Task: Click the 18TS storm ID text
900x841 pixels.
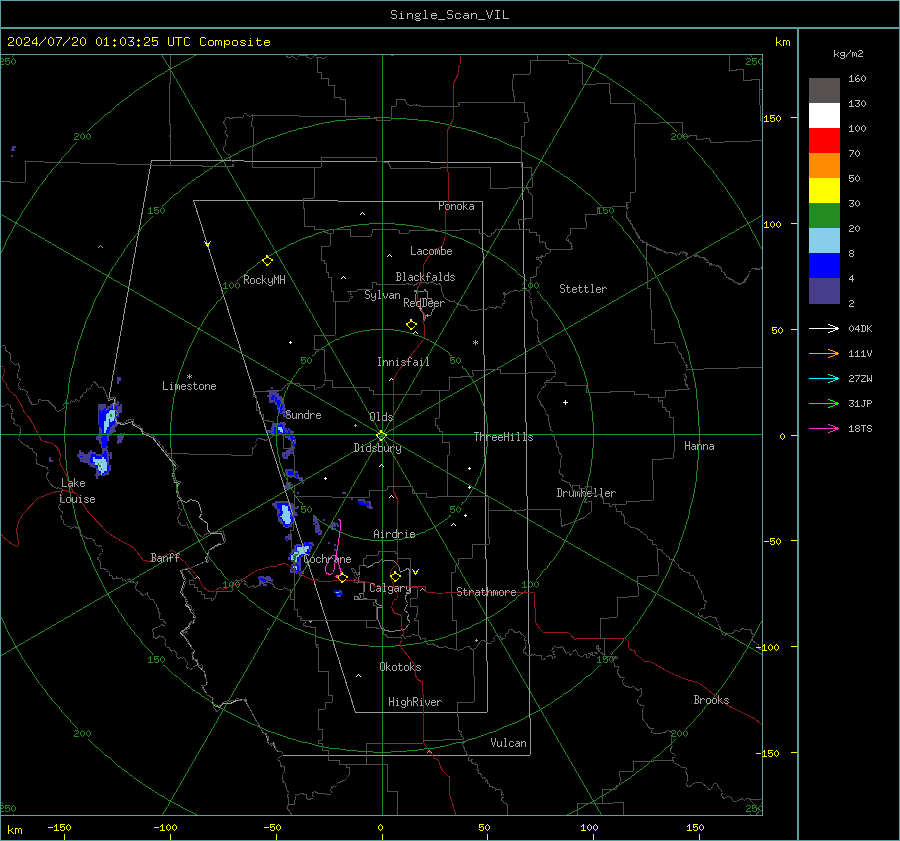Action: coord(860,429)
